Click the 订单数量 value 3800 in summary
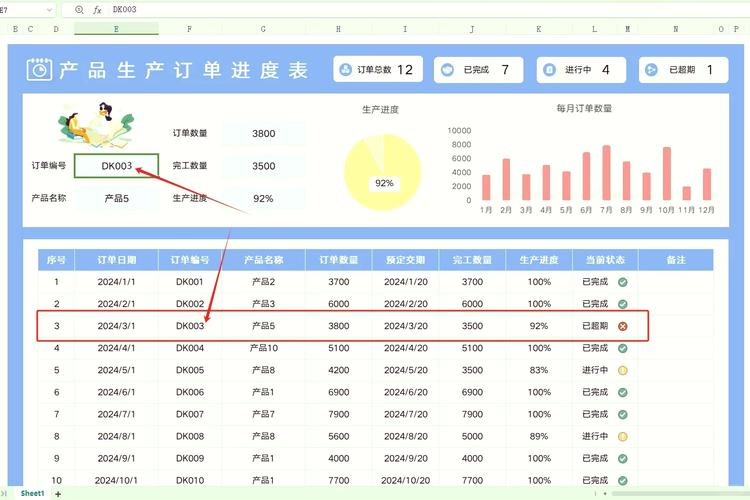Image resolution: width=750 pixels, height=500 pixels. tap(264, 134)
